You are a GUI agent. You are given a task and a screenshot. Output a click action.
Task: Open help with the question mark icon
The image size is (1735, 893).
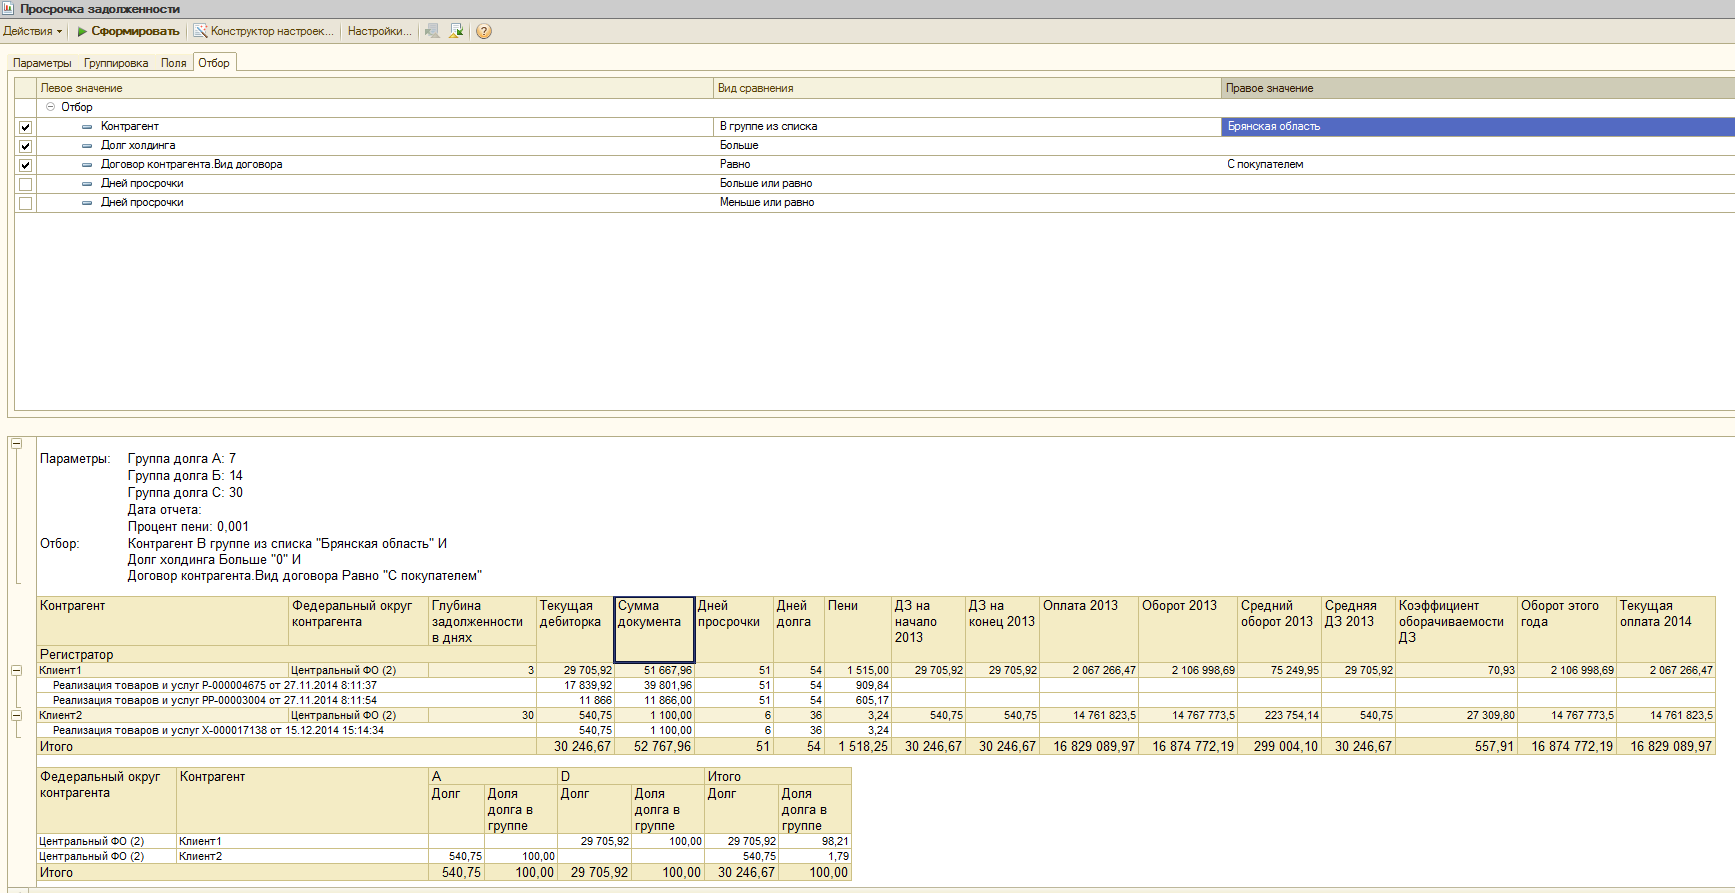coord(484,31)
